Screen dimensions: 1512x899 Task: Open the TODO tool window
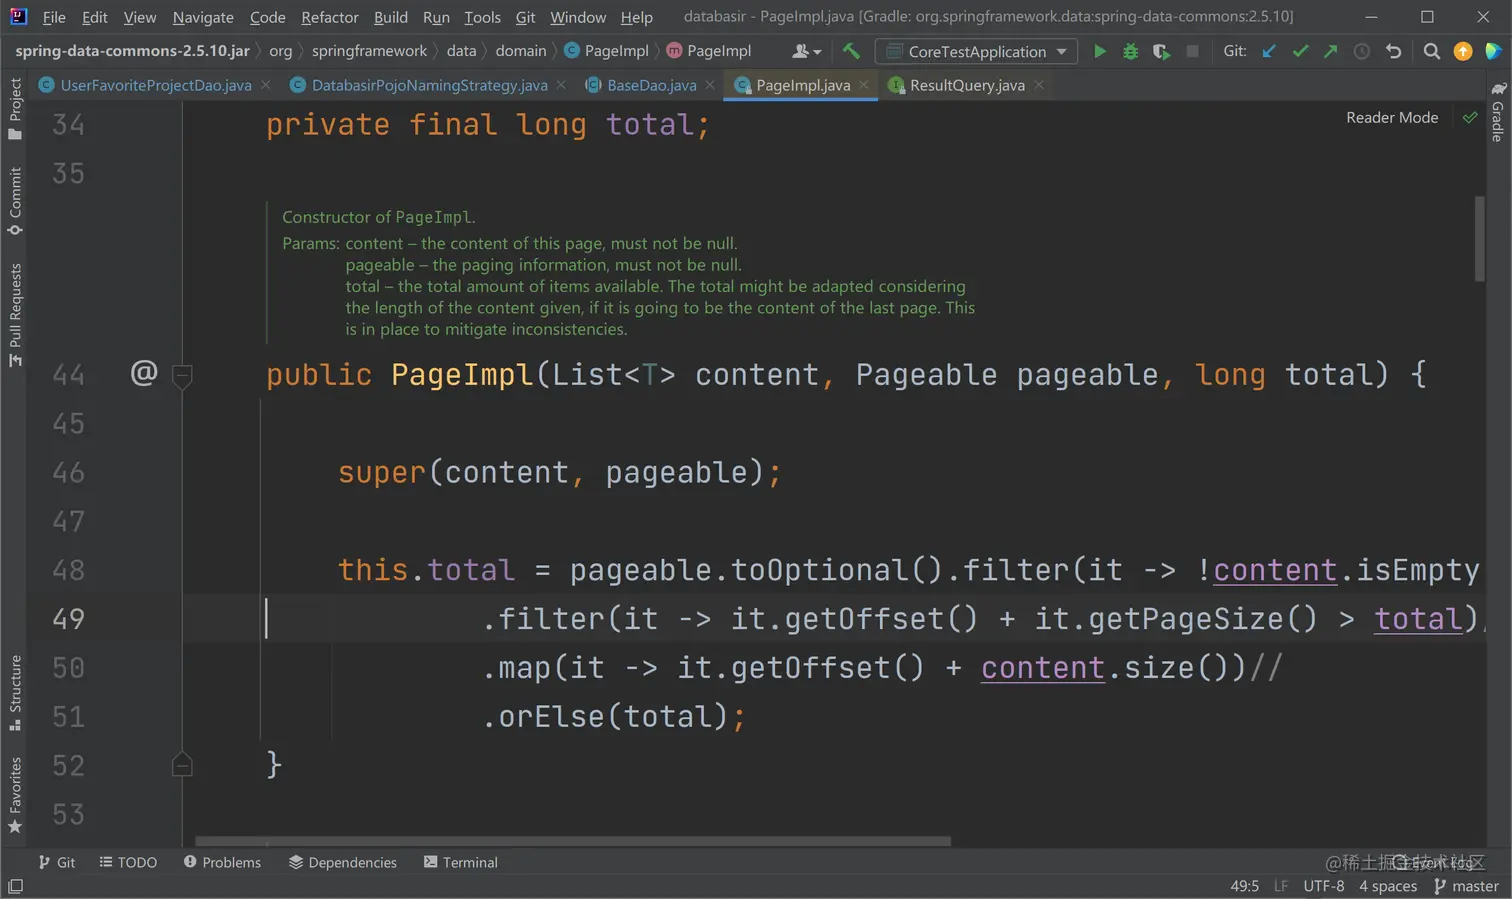coord(128,862)
